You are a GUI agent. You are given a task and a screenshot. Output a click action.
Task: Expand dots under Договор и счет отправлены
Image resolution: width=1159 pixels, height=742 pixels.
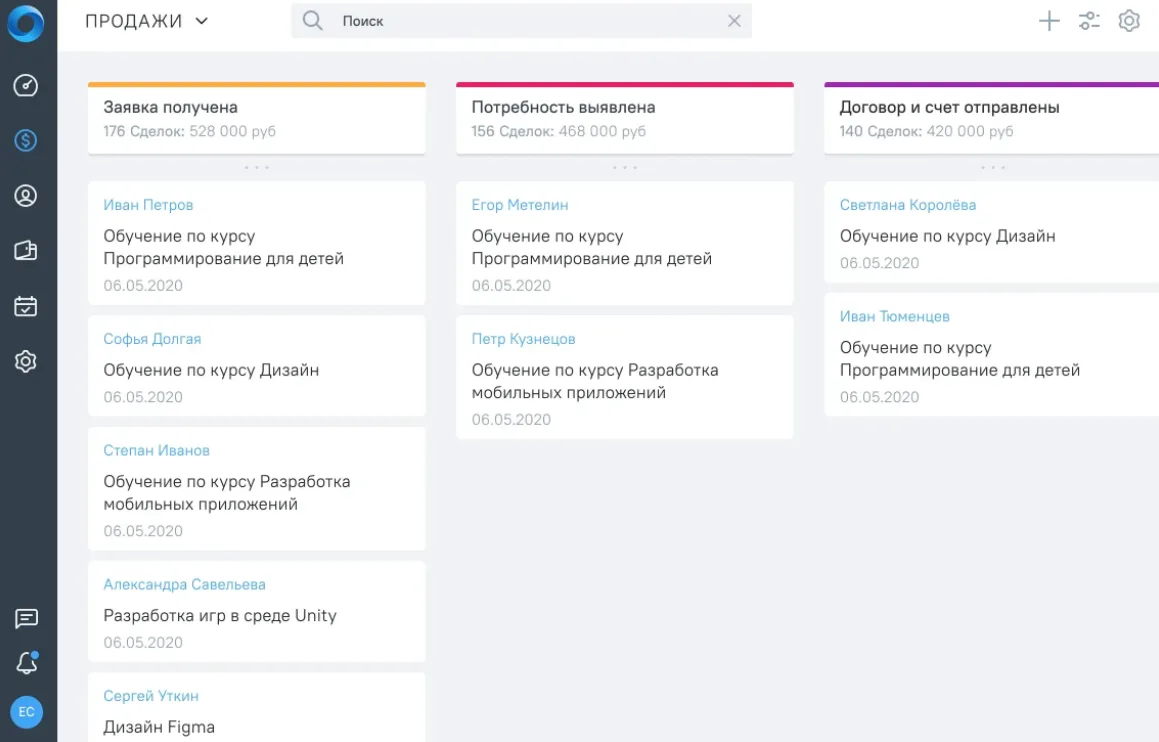point(993,168)
